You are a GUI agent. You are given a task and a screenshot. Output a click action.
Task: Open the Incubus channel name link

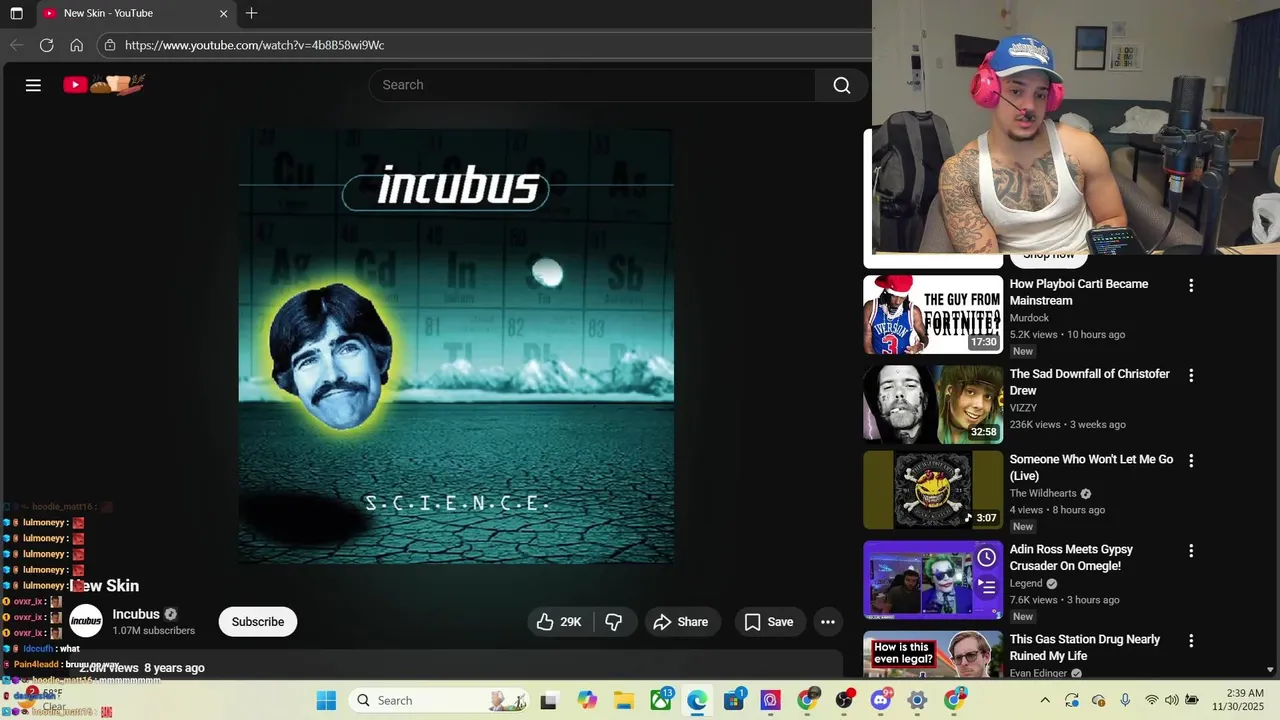[x=136, y=614]
